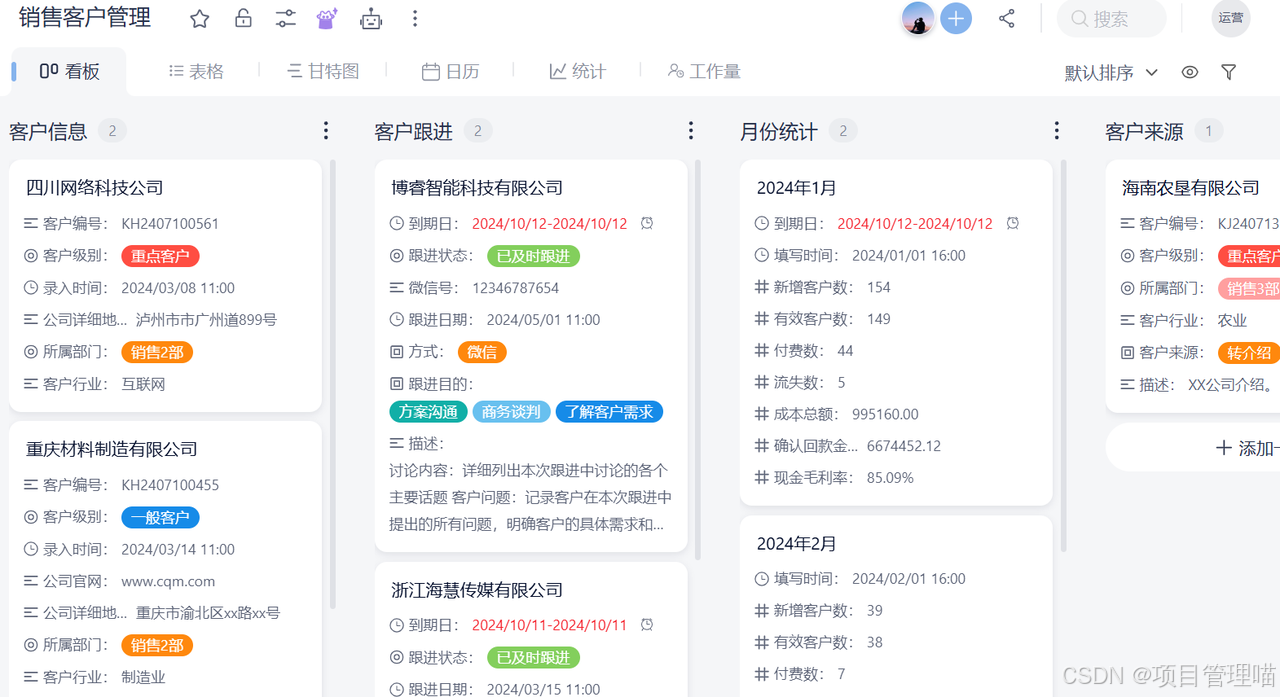Click the user avatar picture

point(918,18)
